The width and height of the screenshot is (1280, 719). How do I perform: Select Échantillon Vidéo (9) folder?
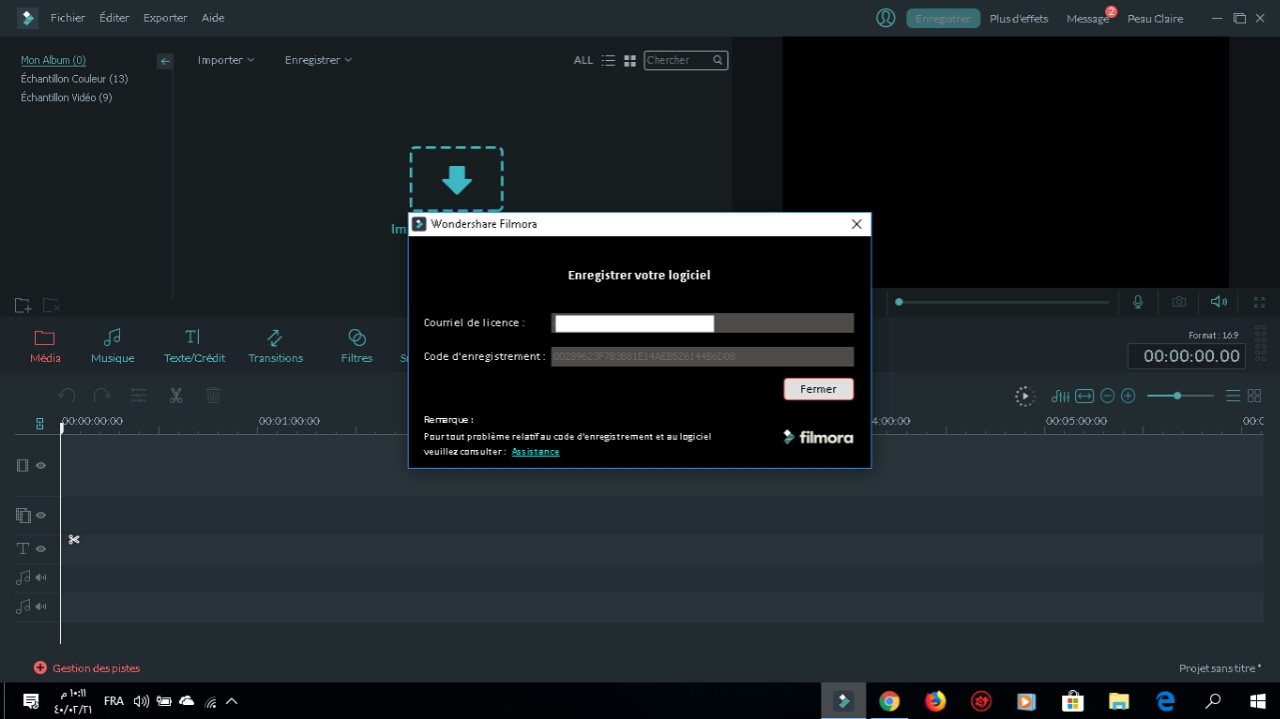(66, 98)
